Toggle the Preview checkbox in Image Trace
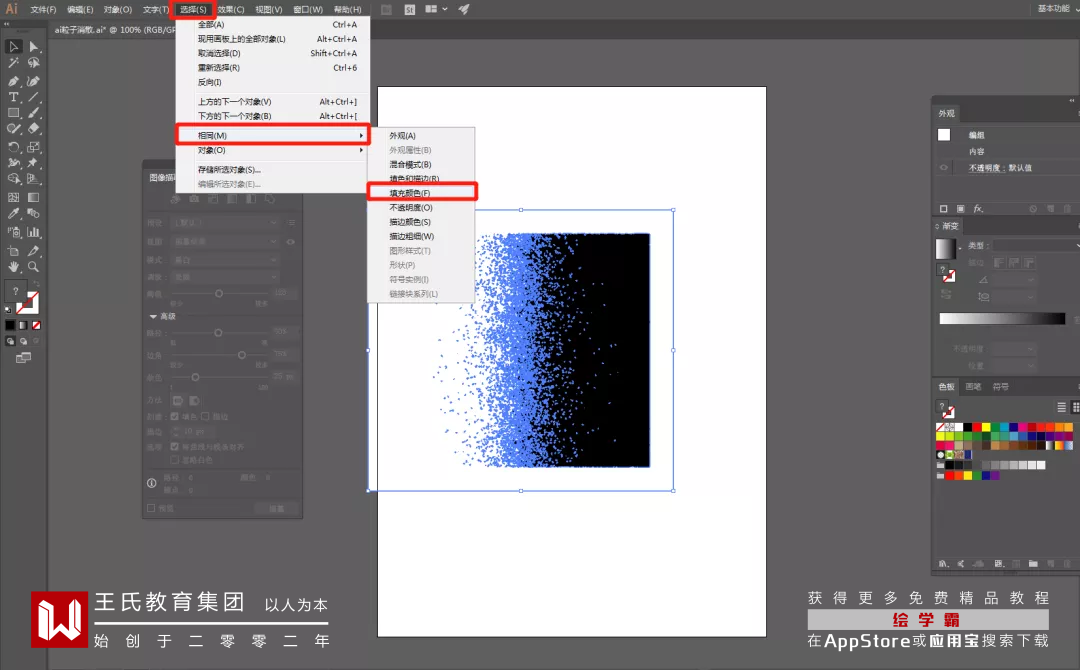Viewport: 1080px width, 670px height. (151, 508)
